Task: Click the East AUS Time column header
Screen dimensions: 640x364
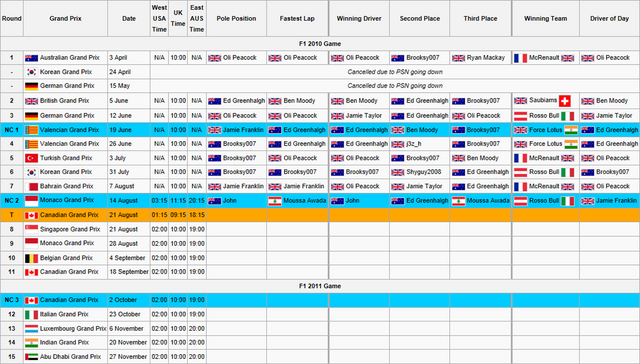Action: (x=197, y=18)
